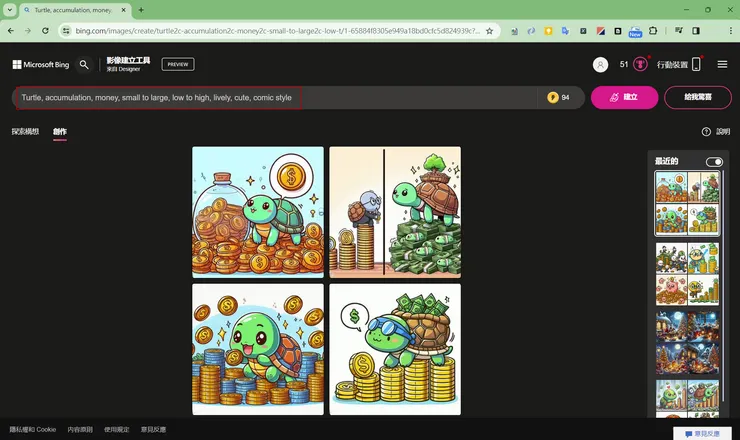
Task: Open the Bing search magnifier icon
Action: 84,65
